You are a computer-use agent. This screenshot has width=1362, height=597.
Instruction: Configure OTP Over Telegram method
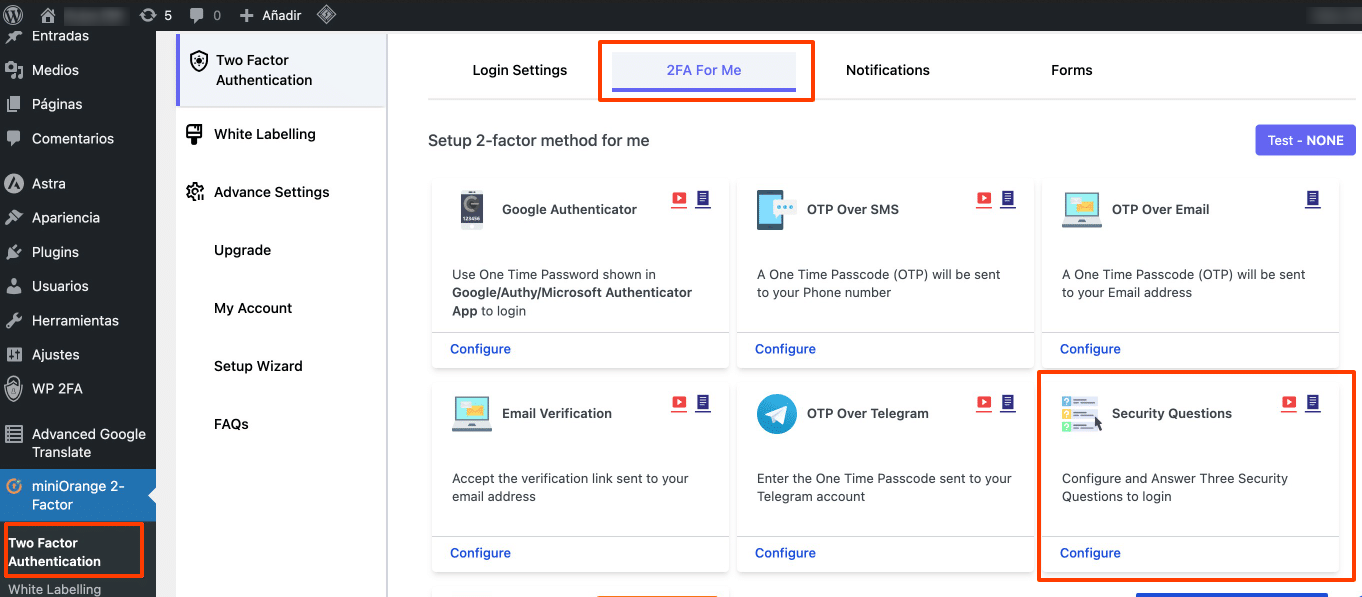click(785, 553)
